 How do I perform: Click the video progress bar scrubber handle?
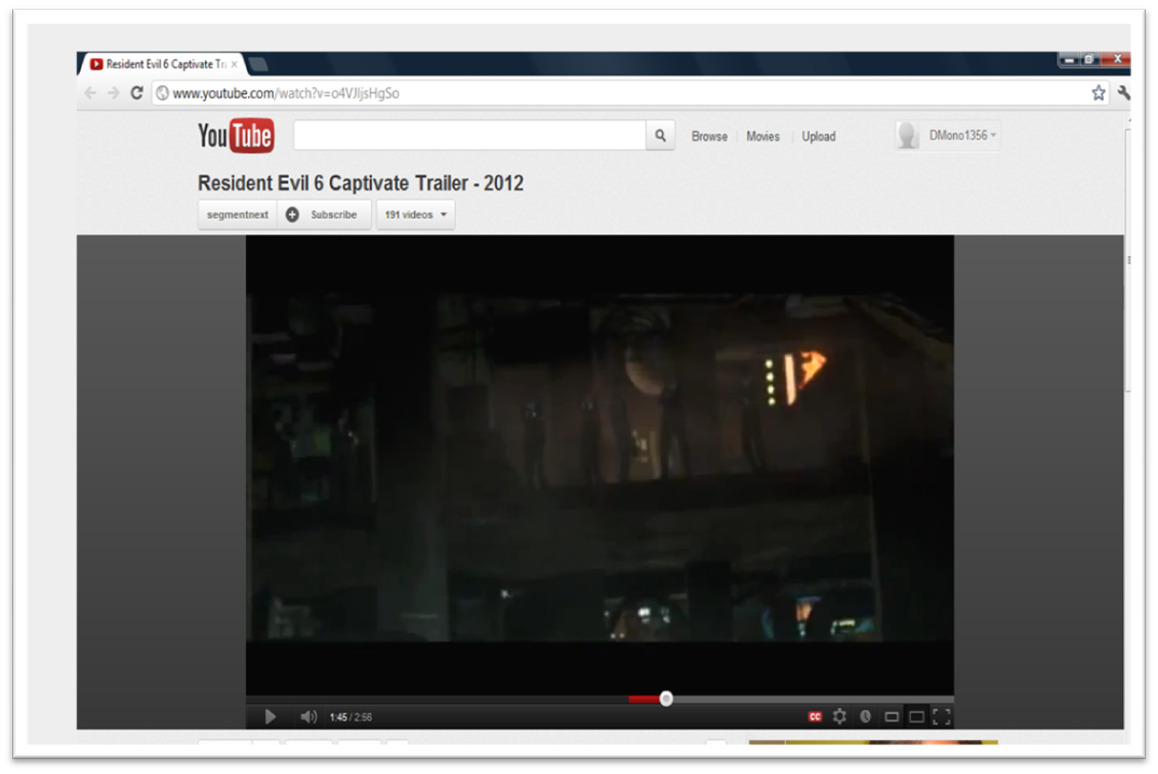pos(666,699)
